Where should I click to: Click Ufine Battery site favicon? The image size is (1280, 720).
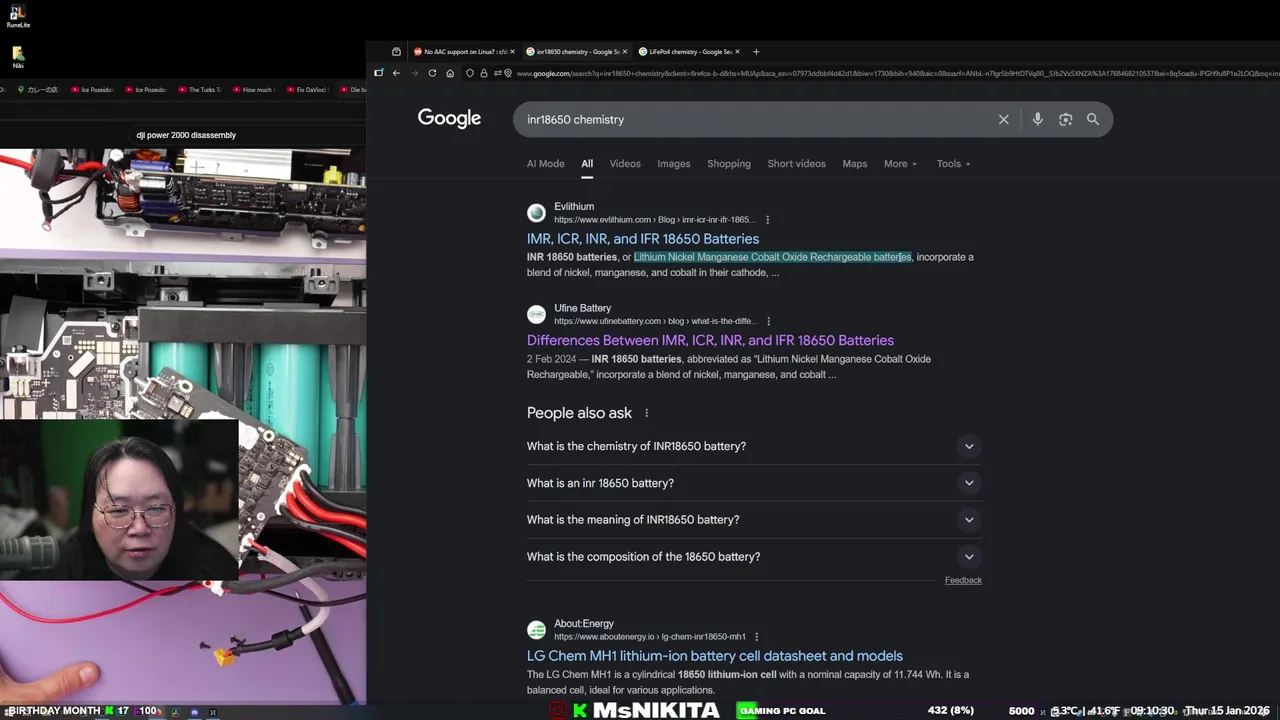point(536,314)
